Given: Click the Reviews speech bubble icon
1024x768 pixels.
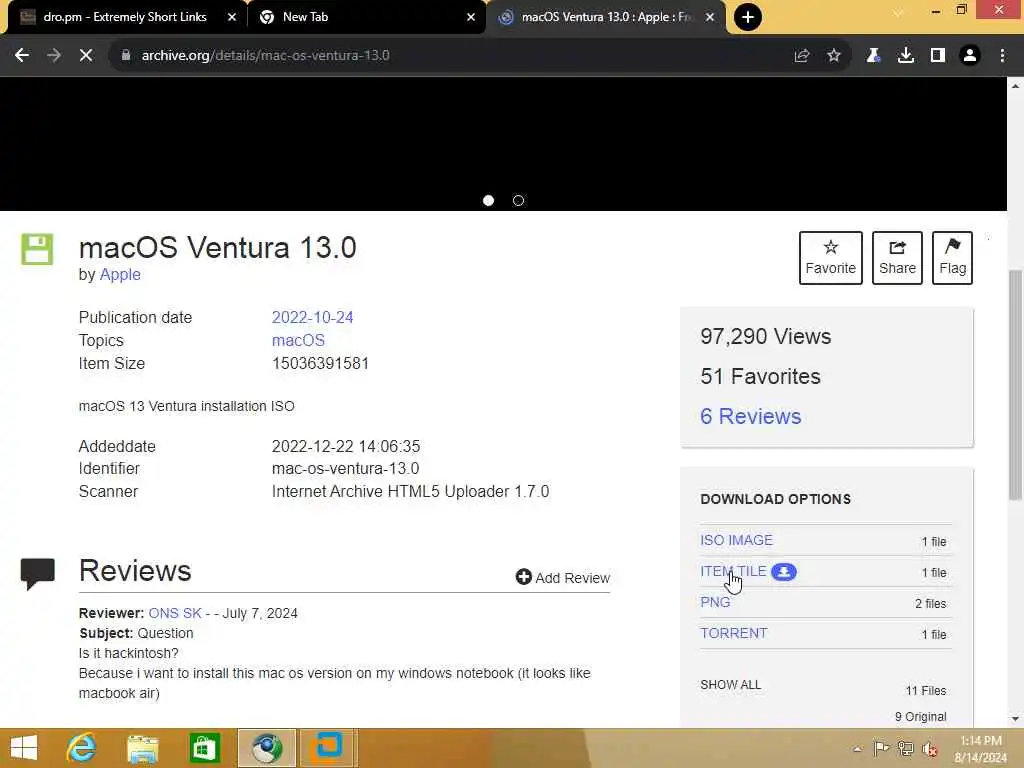Looking at the screenshot, I should (x=37, y=574).
